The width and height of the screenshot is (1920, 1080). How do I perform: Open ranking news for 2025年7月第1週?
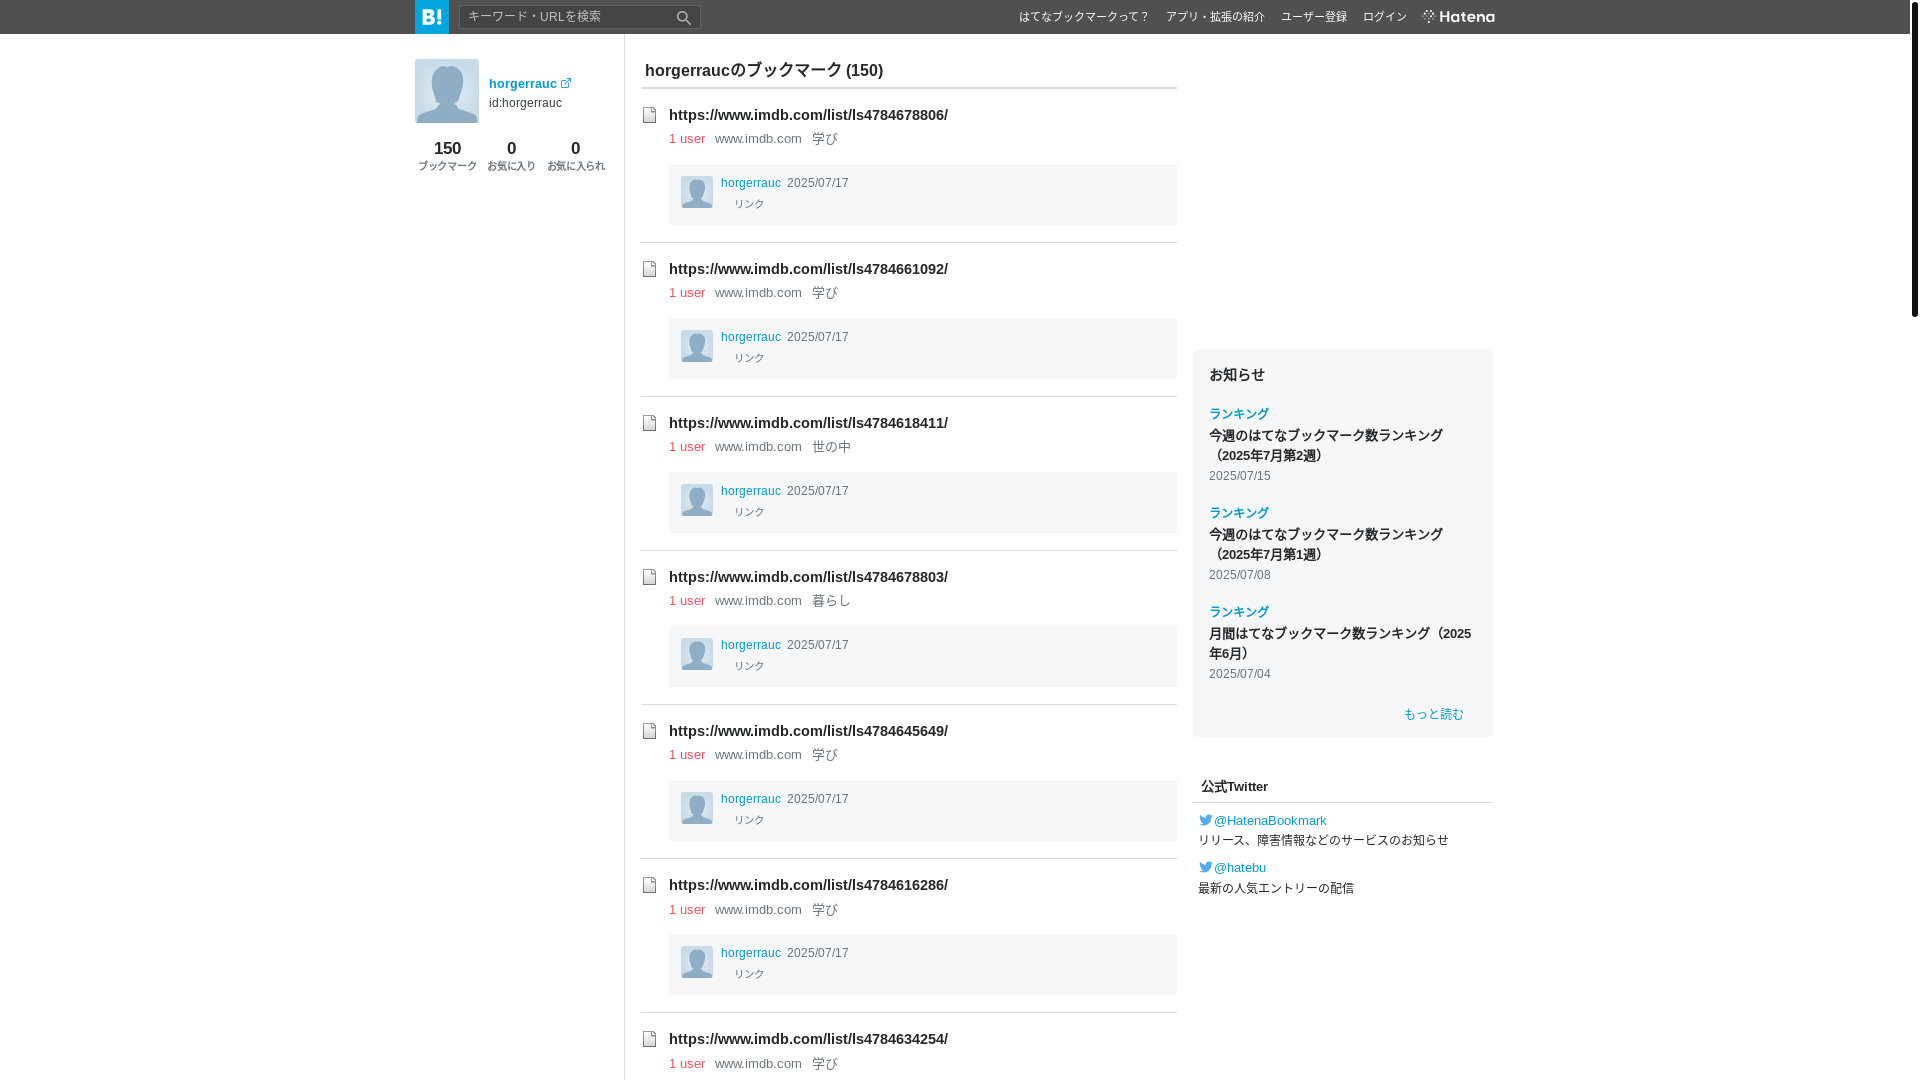point(1326,544)
